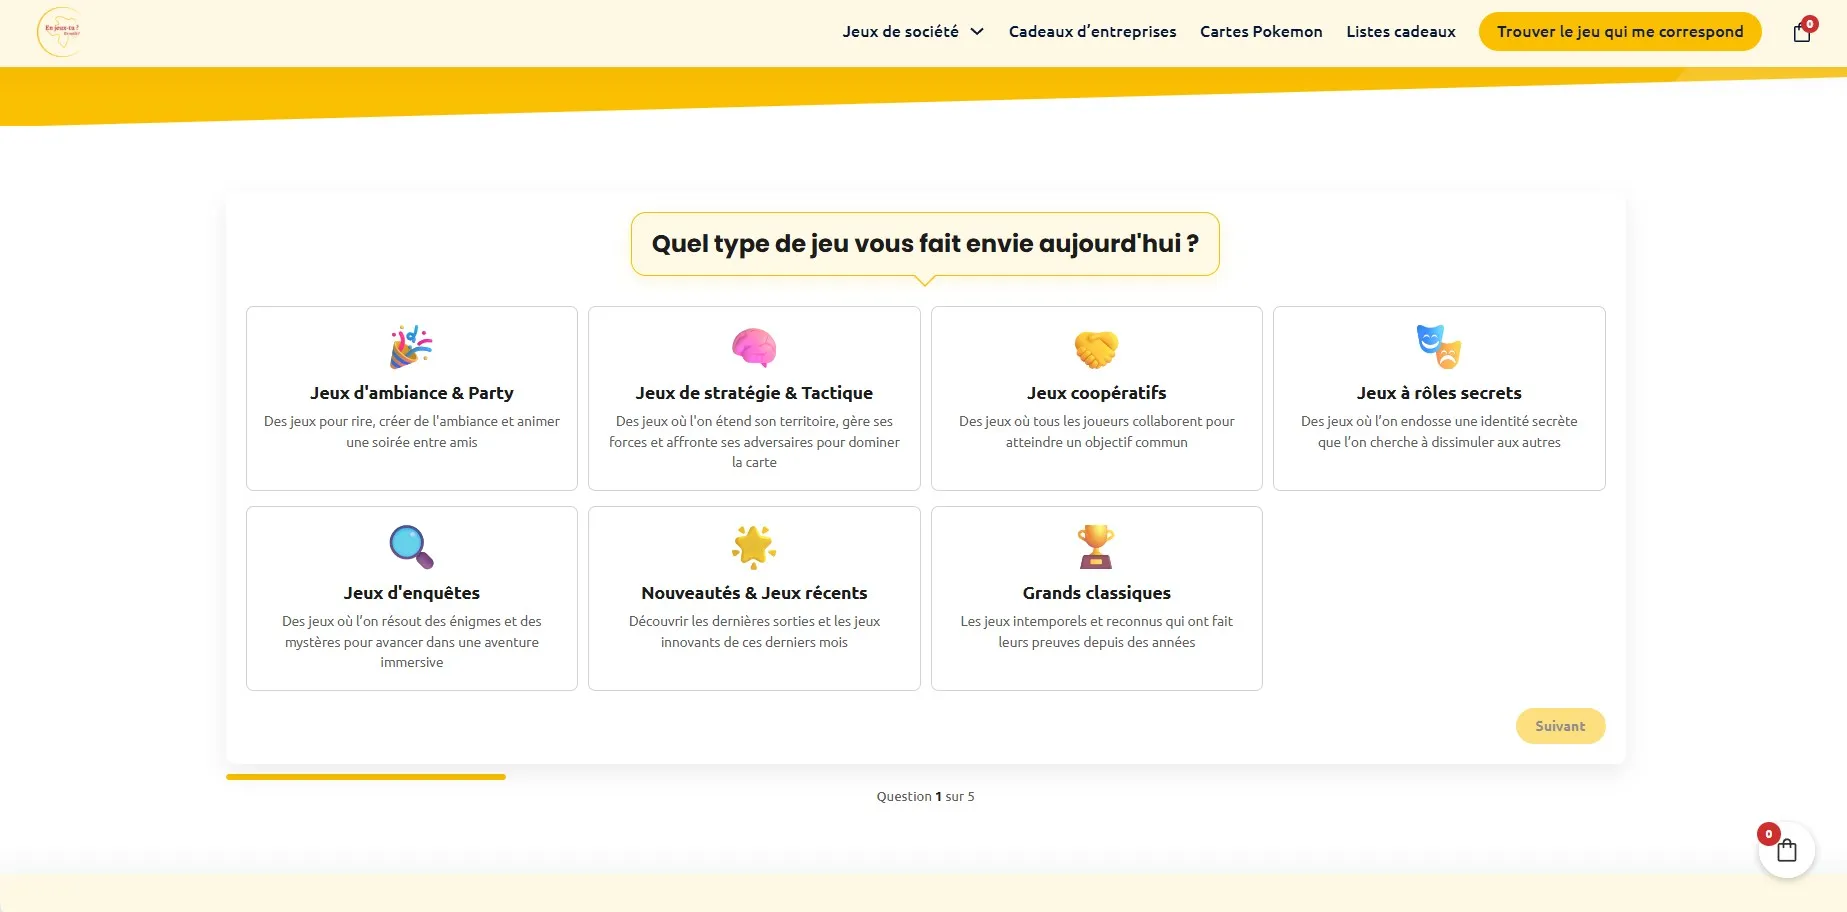The image size is (1847, 912).
Task: Click the handshake cooperative games icon
Action: [x=1096, y=348]
